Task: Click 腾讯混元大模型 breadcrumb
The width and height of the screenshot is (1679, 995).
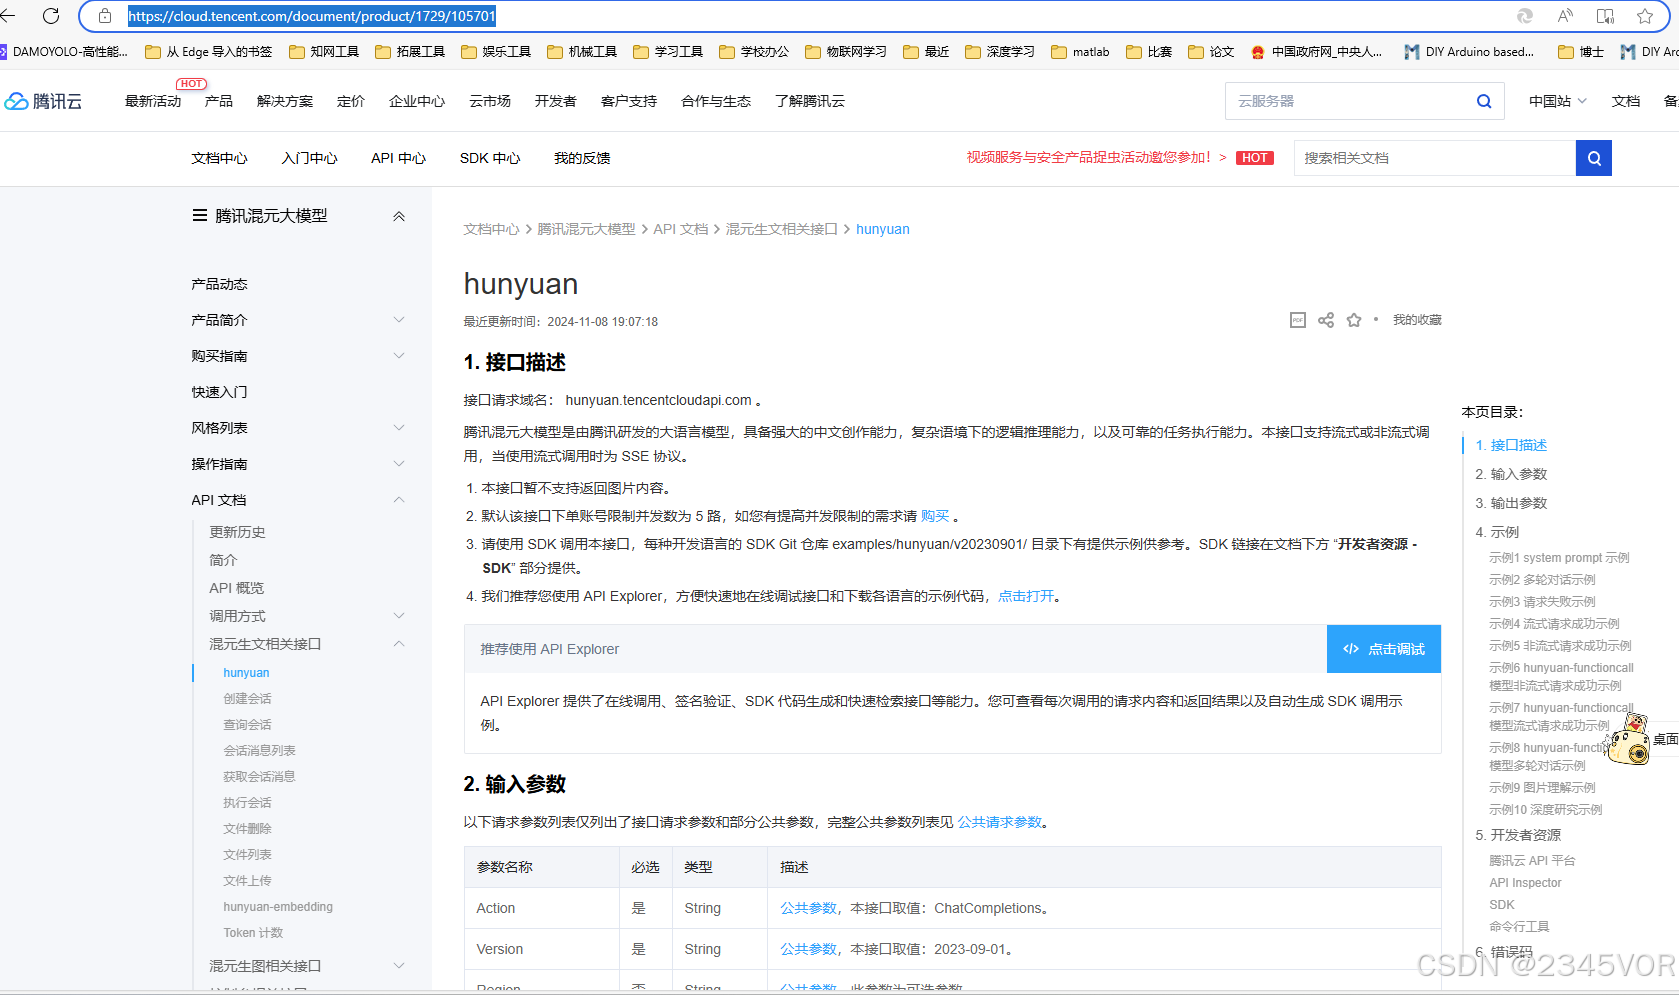Action: pyautogui.click(x=586, y=229)
